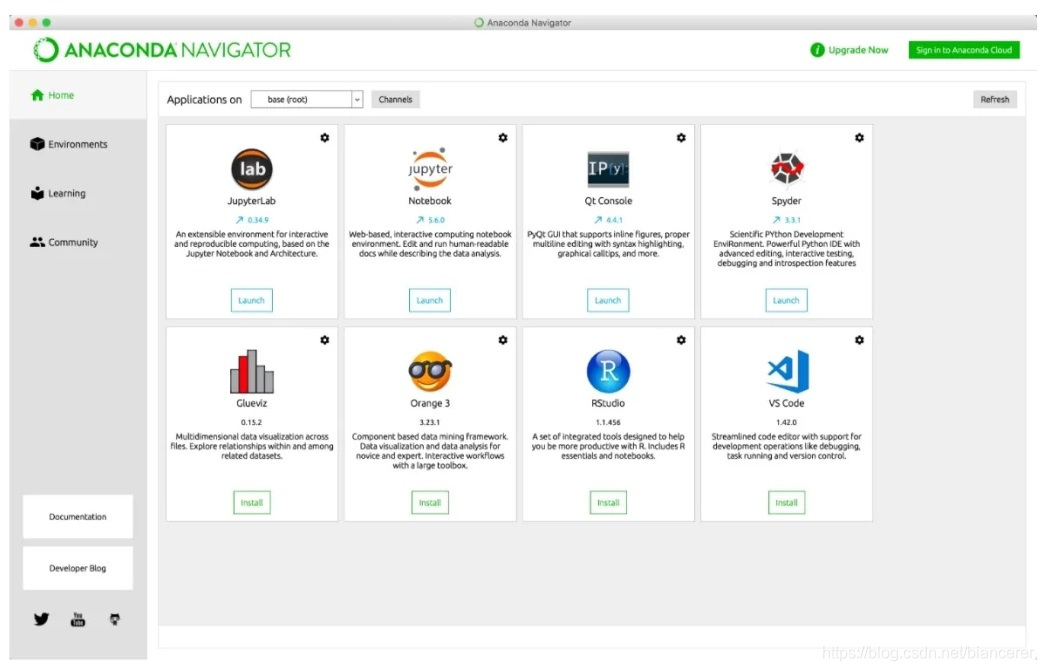Viewport: 1044px width, 671px height.
Task: Sign in to Anaconda Cloud
Action: click(964, 50)
